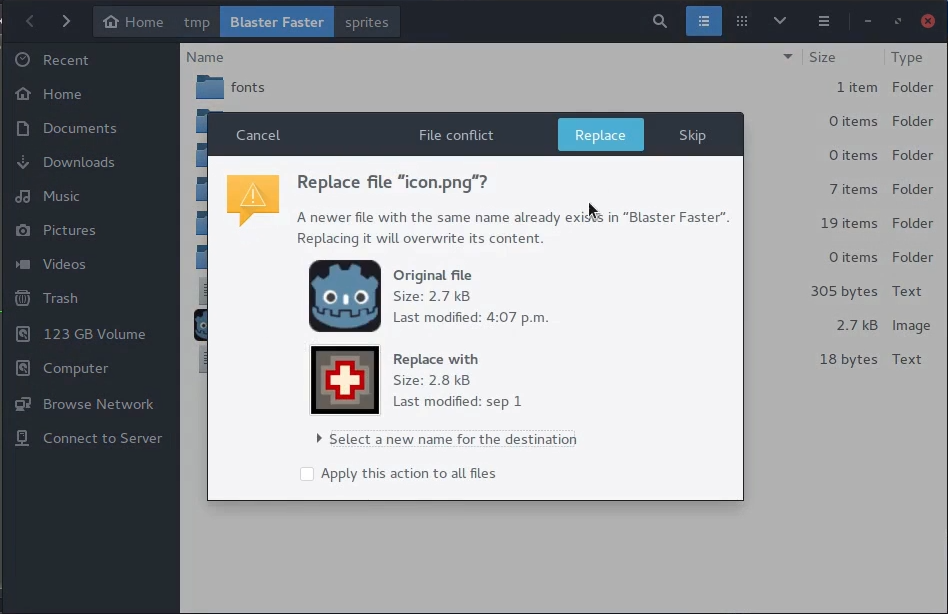Image resolution: width=948 pixels, height=614 pixels.
Task: Click the Blaster Faster breadcrumb
Action: (x=277, y=22)
